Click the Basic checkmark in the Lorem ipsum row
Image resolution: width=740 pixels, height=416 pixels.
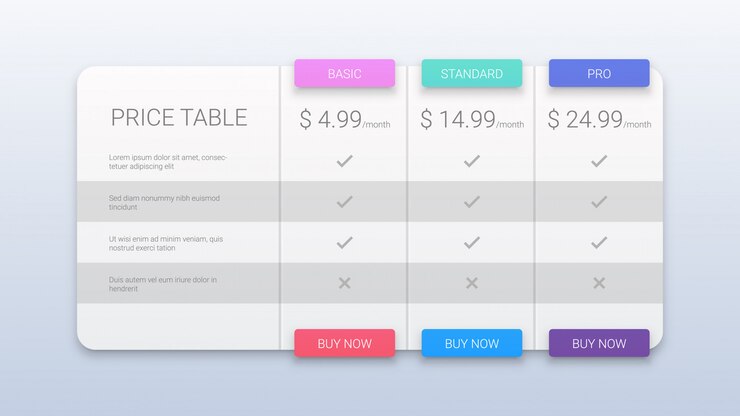coord(345,161)
